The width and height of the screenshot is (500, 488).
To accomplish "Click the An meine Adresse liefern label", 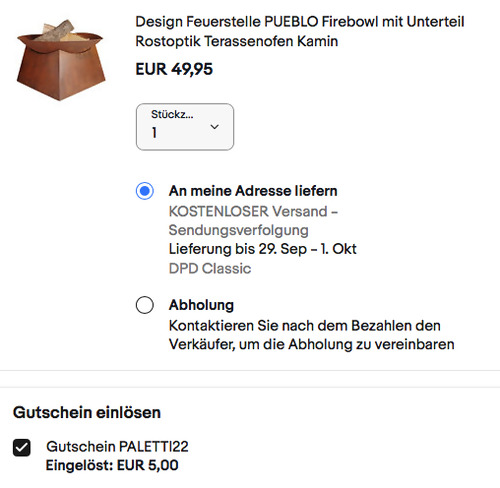I will click(x=253, y=191).
